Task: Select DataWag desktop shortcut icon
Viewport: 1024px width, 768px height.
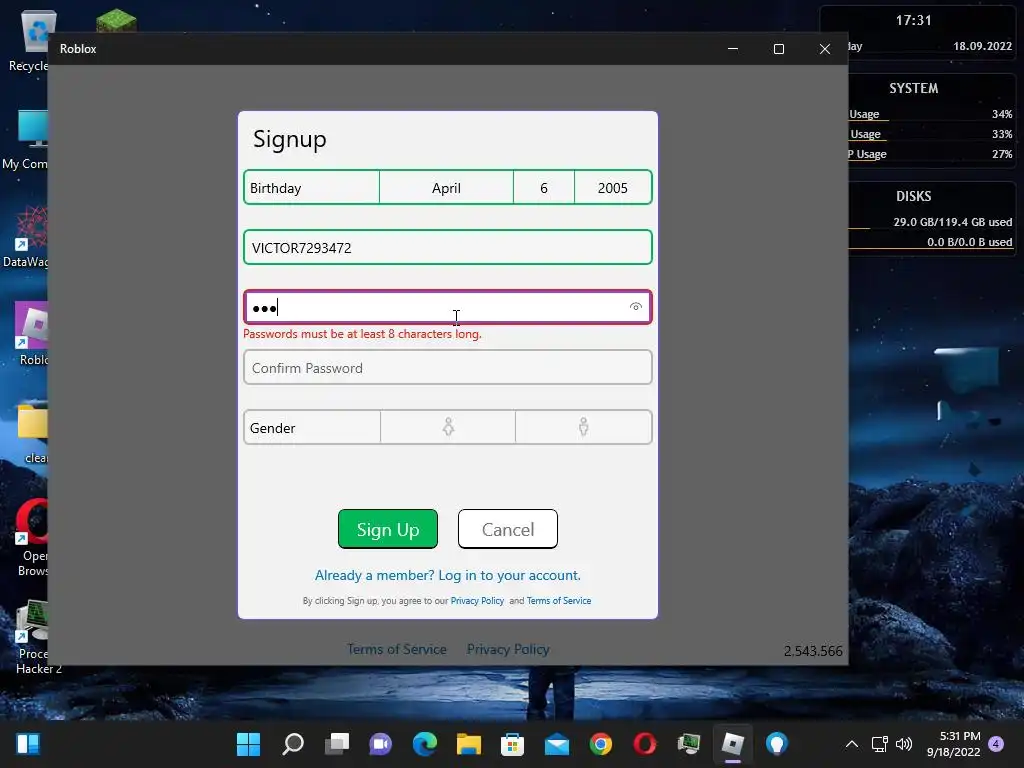Action: 26,237
